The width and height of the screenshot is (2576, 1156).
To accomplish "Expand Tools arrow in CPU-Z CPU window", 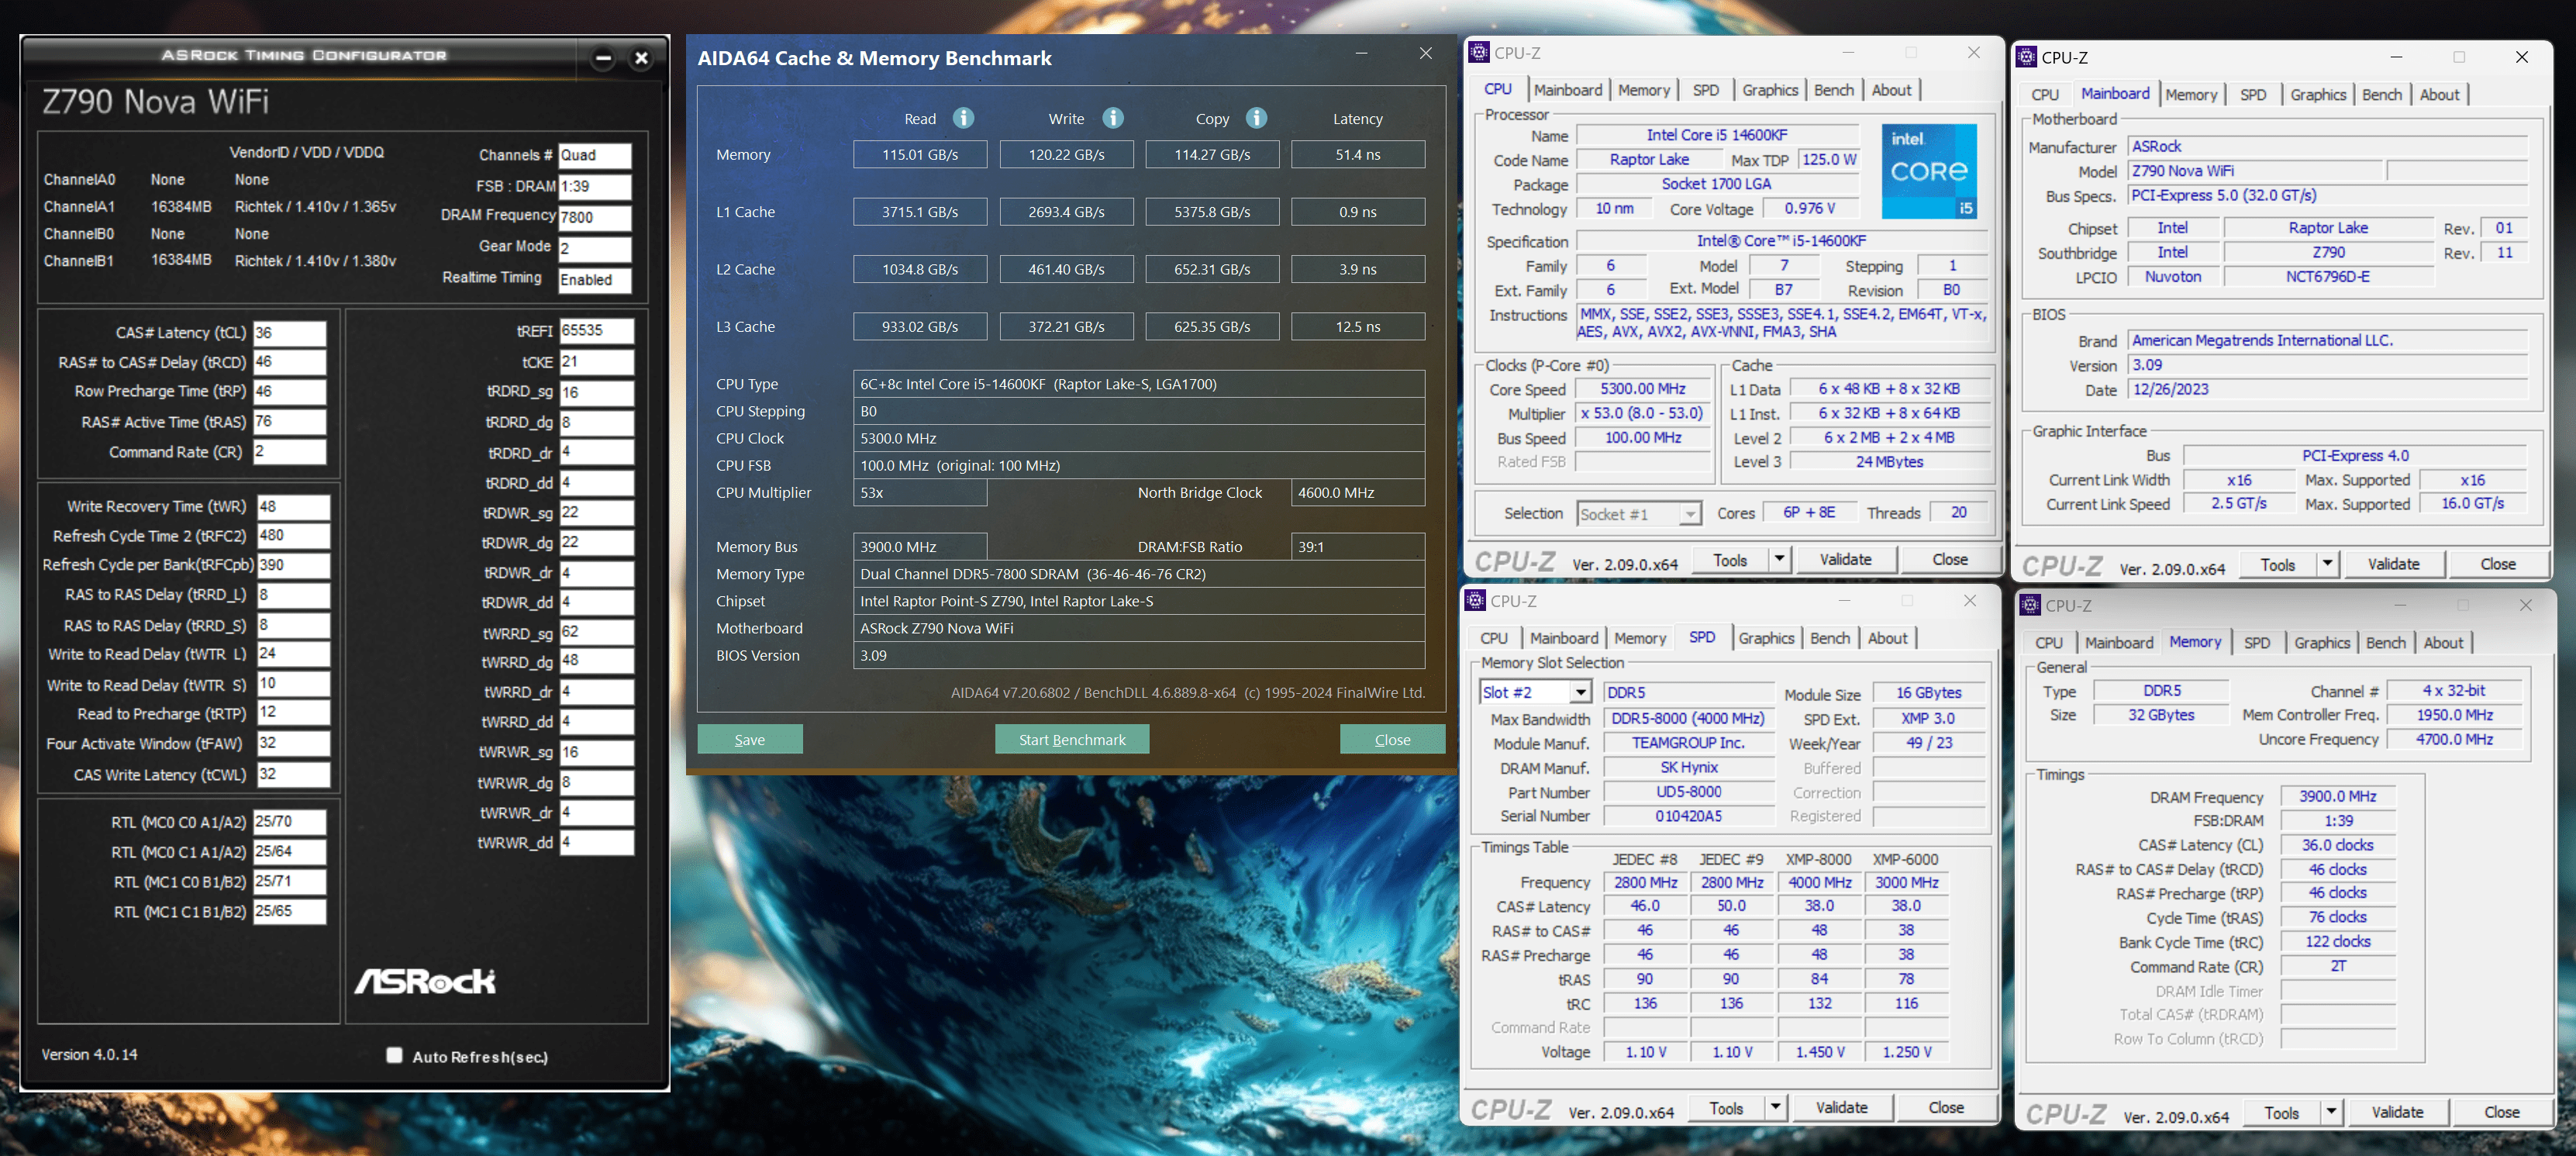I will tap(1779, 560).
